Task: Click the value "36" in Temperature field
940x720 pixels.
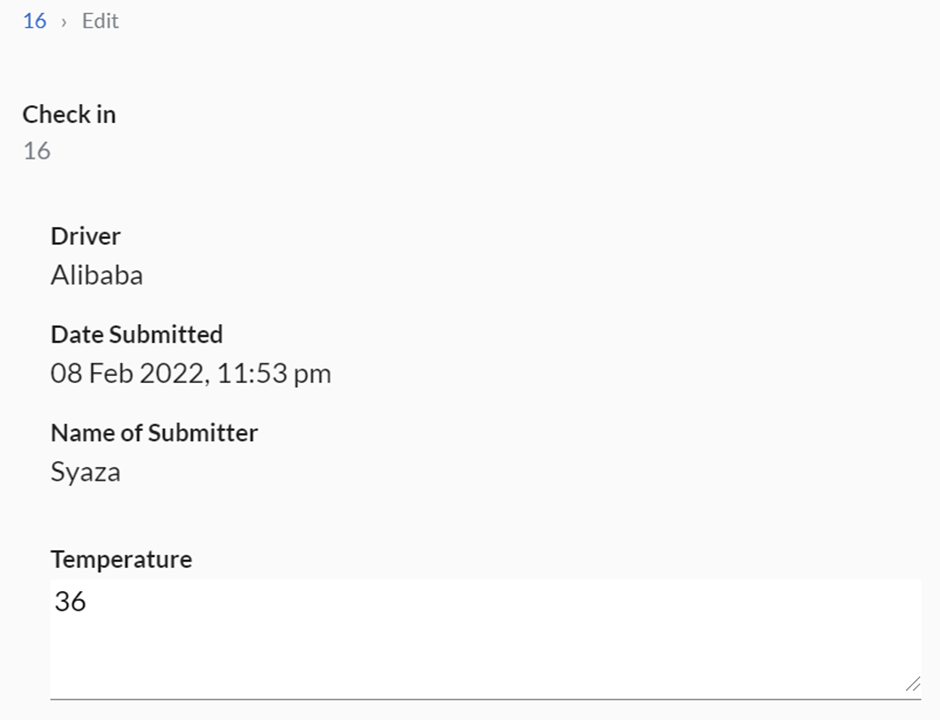Action: click(70, 601)
